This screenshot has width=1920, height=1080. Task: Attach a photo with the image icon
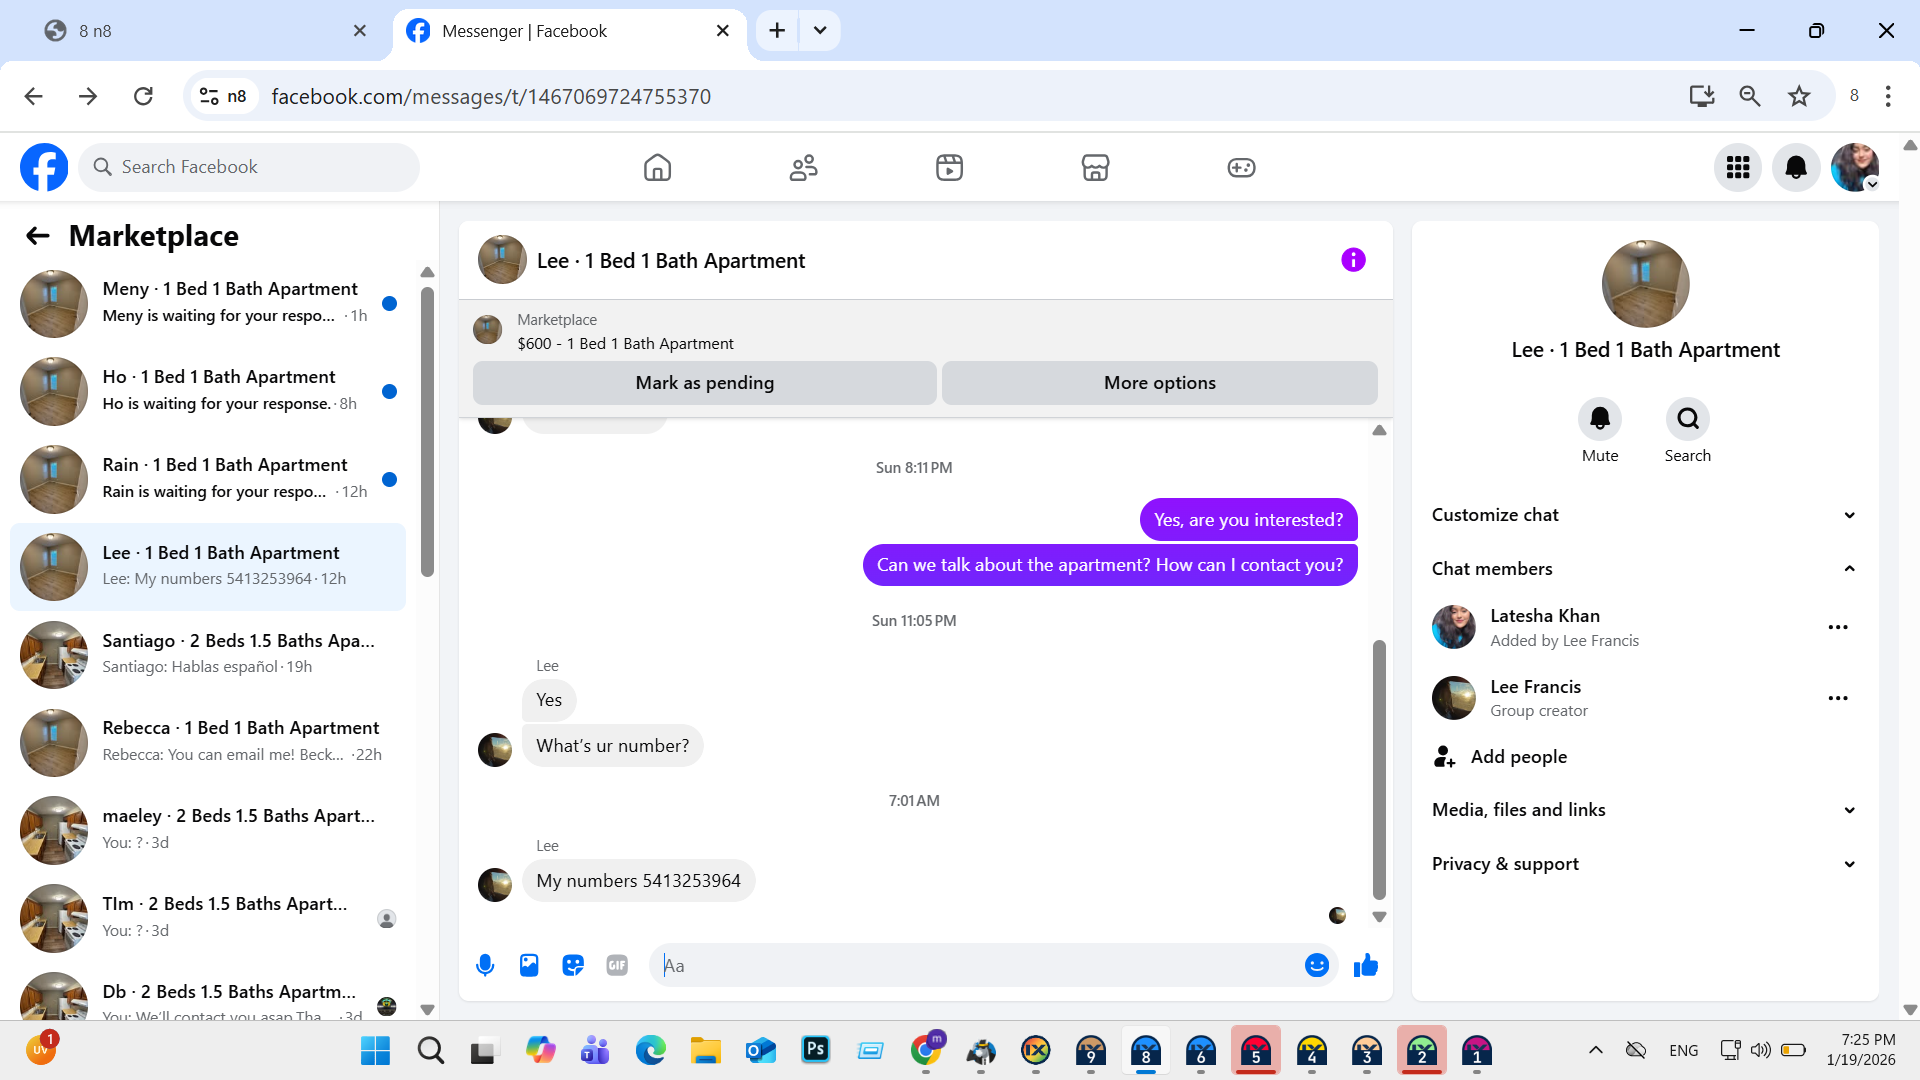click(529, 965)
